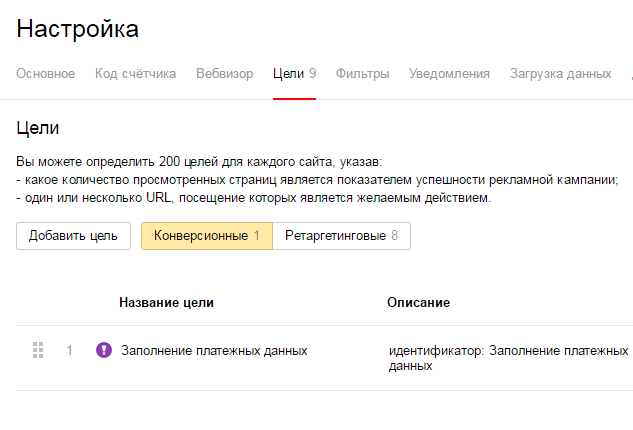Switch to the Загрузка данных tab

560,74
